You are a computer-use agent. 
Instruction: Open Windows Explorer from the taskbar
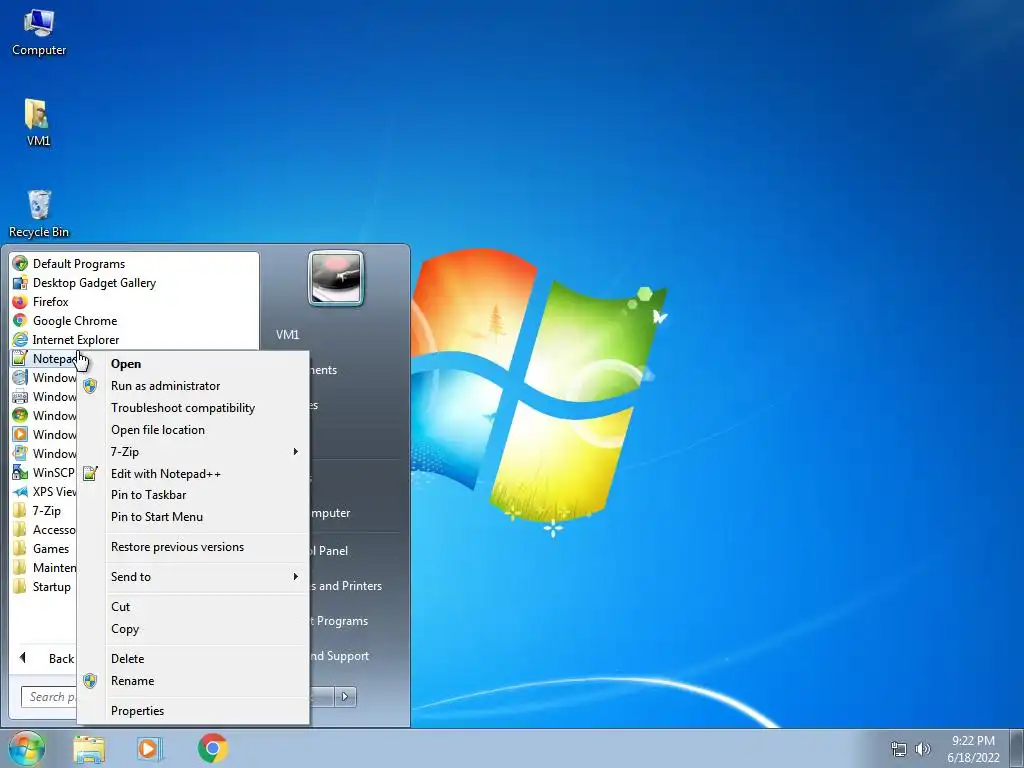coord(89,749)
